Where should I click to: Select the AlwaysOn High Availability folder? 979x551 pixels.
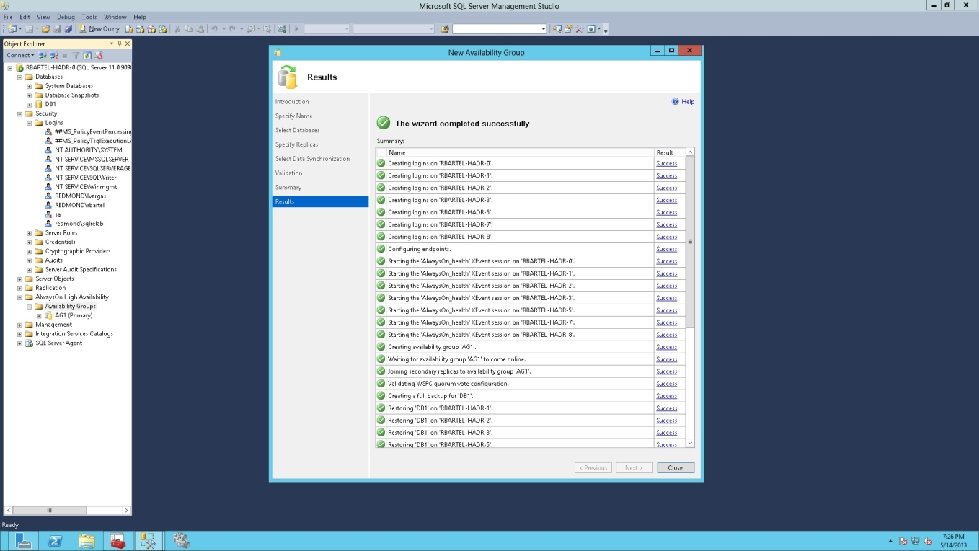click(72, 297)
